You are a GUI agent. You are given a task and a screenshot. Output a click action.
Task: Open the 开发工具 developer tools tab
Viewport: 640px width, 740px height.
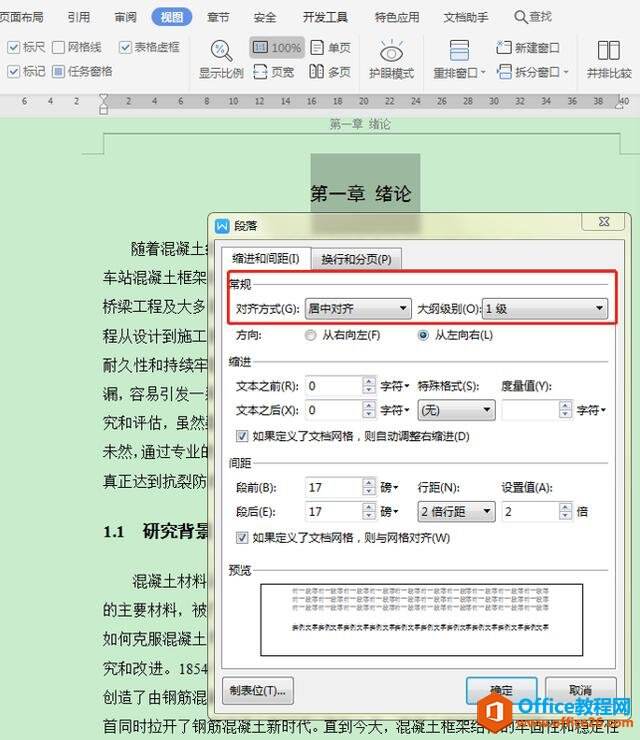[x=325, y=17]
